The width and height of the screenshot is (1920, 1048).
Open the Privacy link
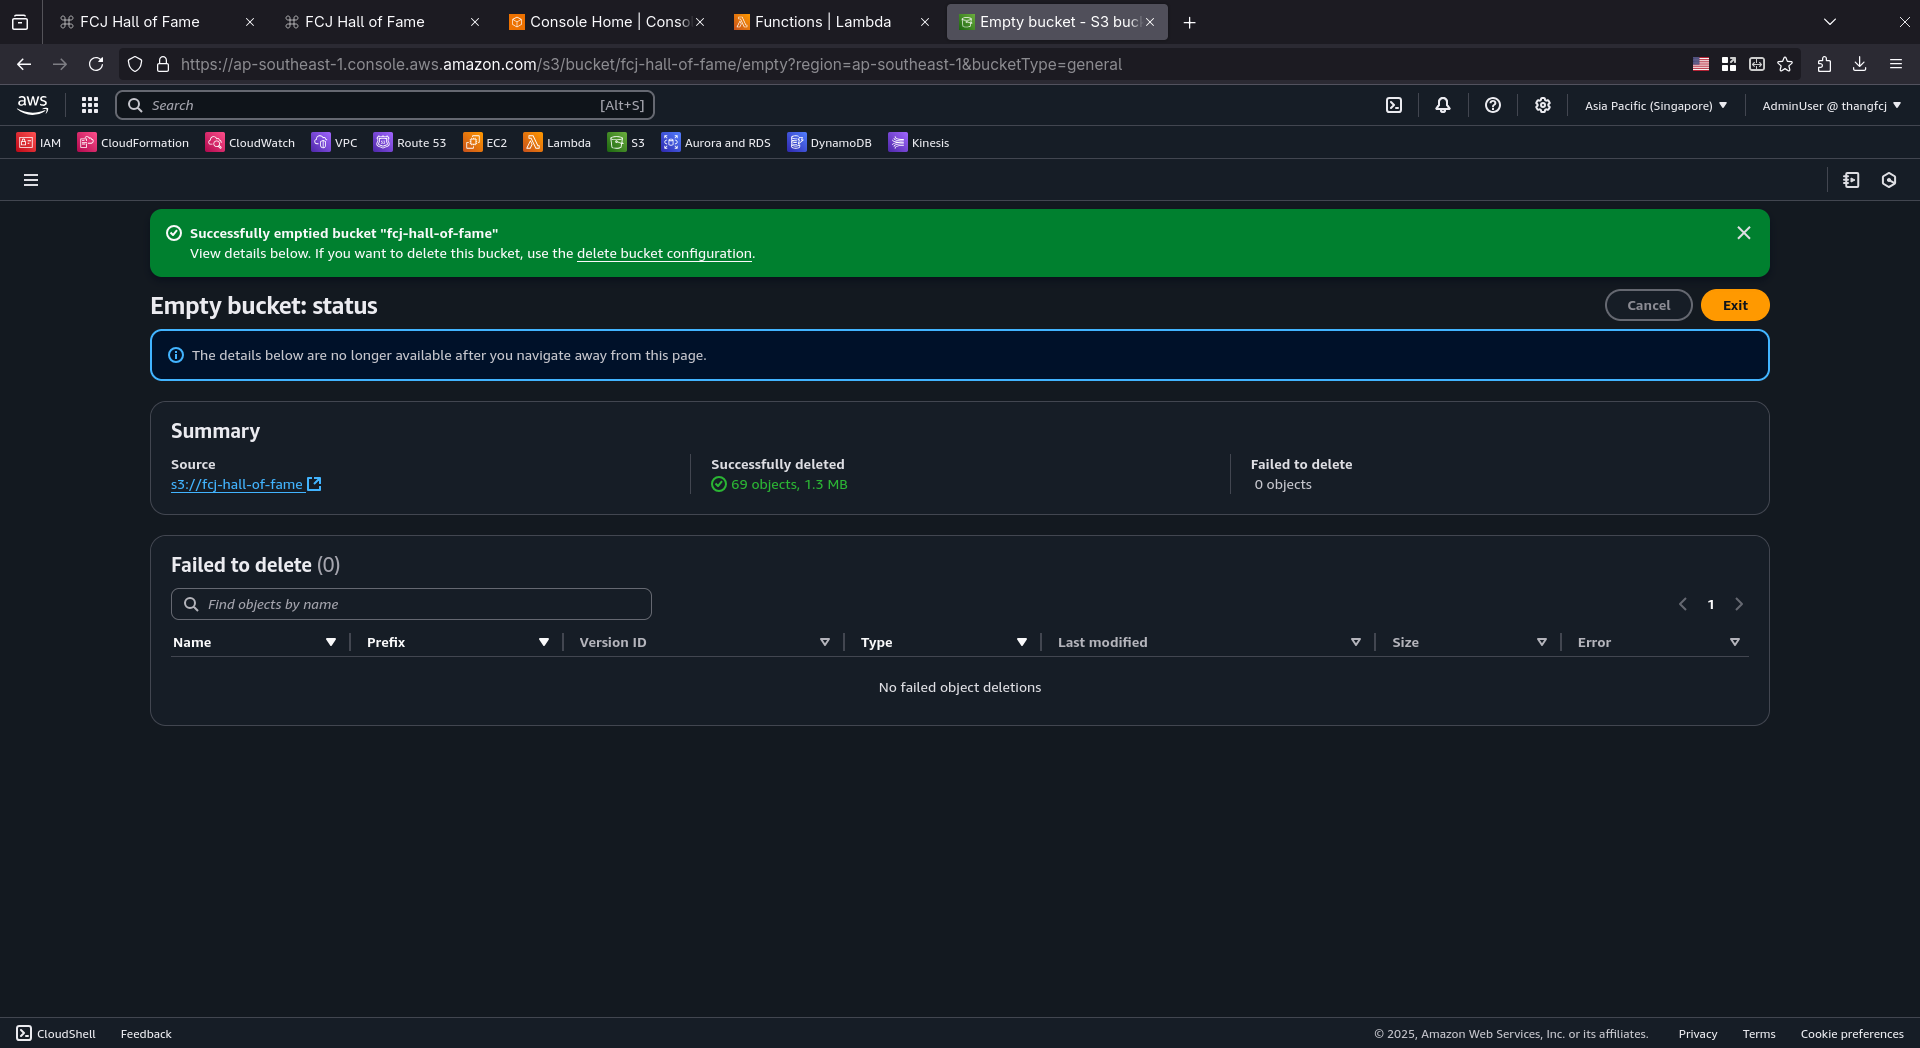(x=1697, y=1033)
